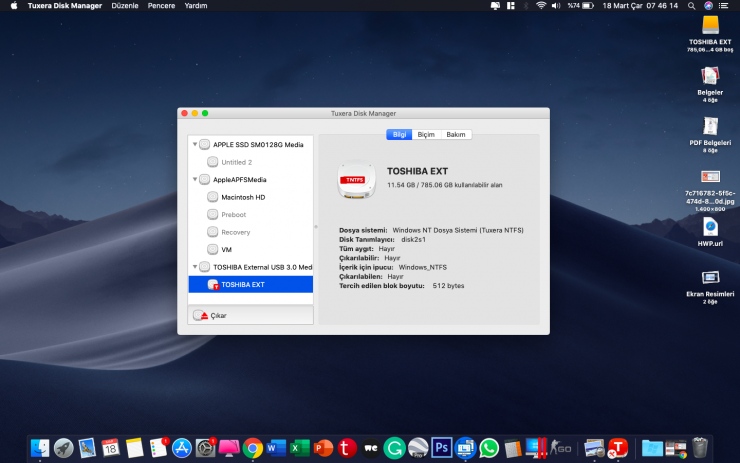The height and width of the screenshot is (463, 740).
Task: Open System Preferences gear in Dock
Action: [x=205, y=448]
